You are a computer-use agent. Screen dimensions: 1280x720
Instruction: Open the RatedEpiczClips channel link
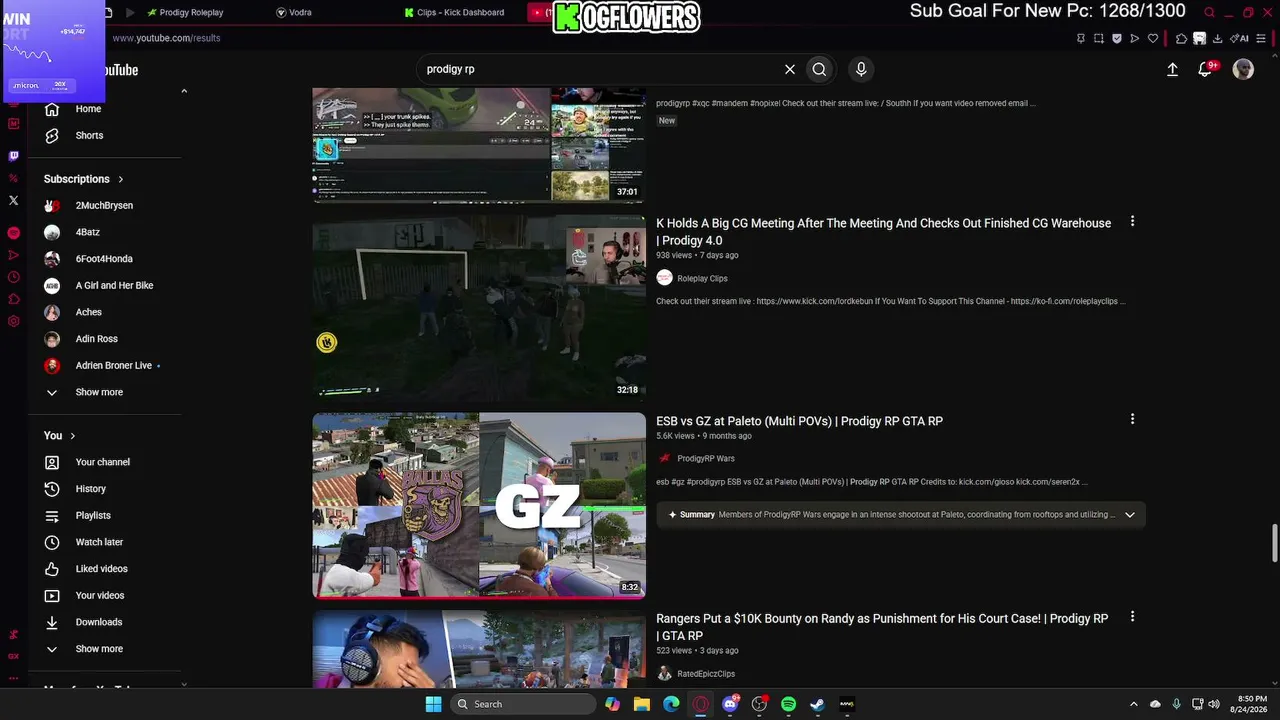[x=706, y=674]
